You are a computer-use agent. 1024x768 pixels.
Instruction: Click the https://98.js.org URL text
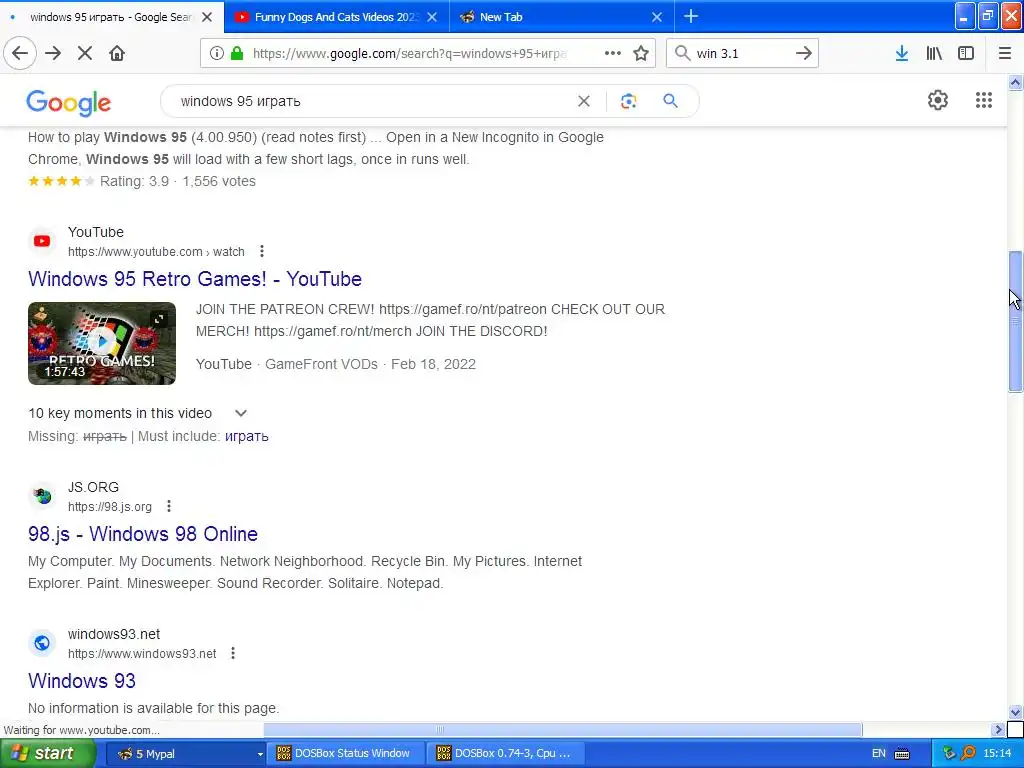(x=110, y=507)
